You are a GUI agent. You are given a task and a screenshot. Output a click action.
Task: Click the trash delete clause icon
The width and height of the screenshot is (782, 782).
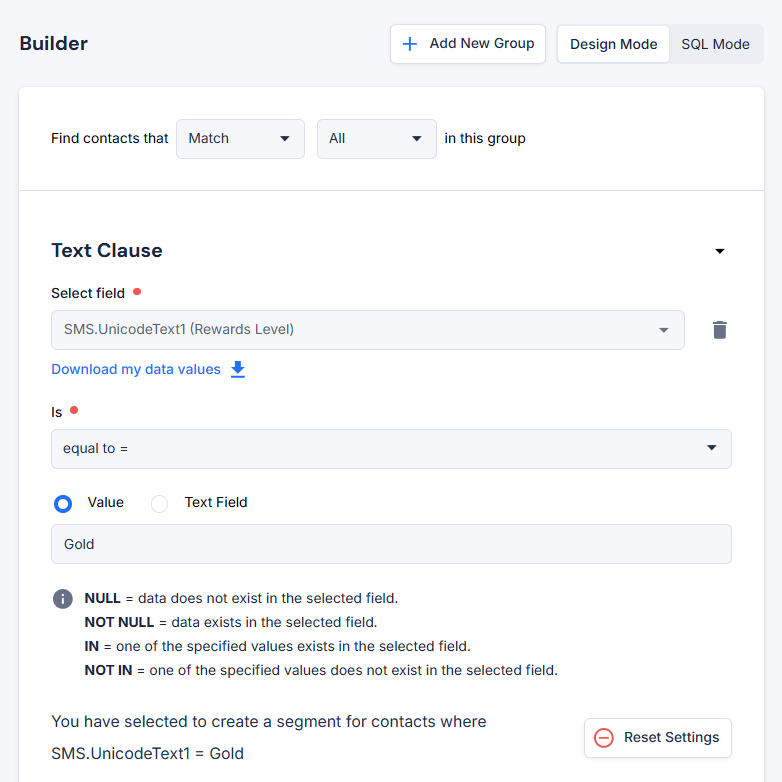pyautogui.click(x=719, y=330)
